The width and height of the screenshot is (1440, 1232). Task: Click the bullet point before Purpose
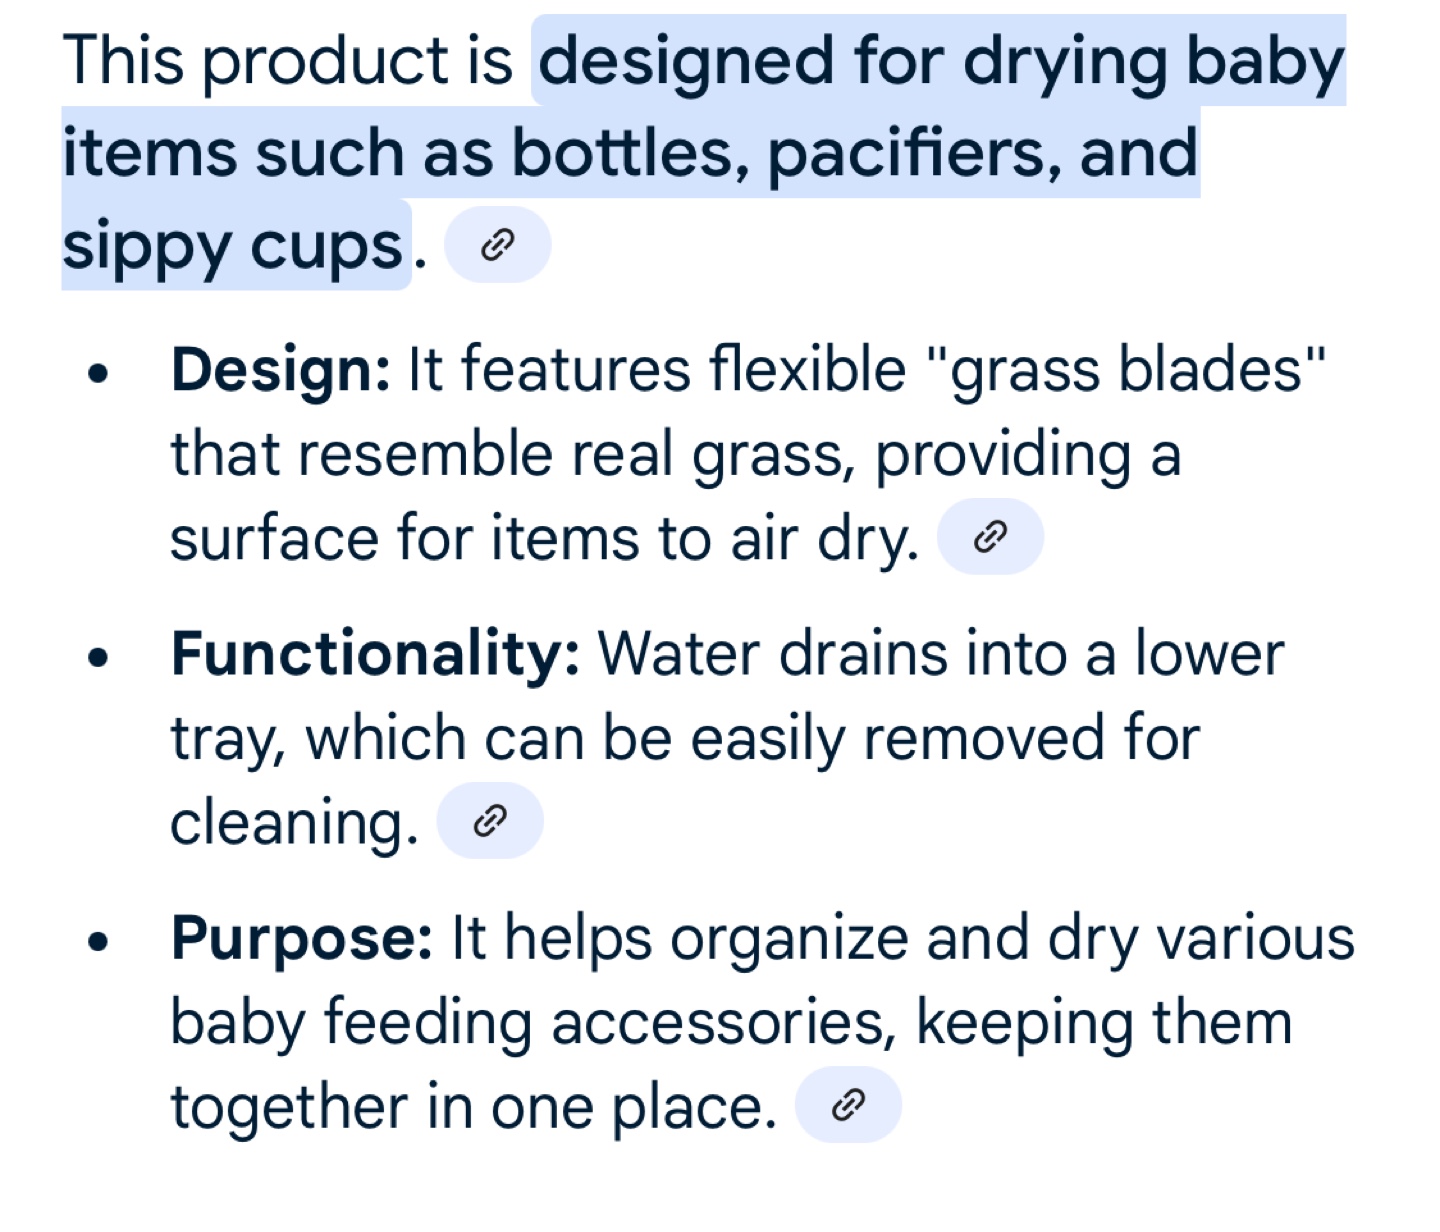pyautogui.click(x=97, y=943)
